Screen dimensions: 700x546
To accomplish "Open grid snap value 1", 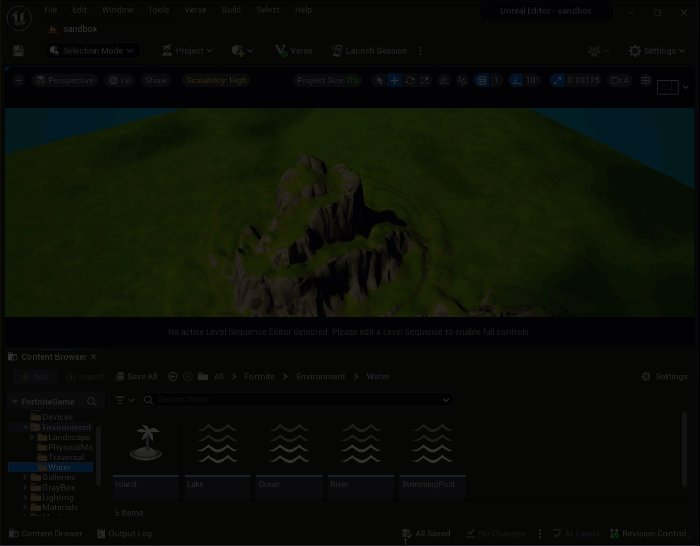I will pyautogui.click(x=496, y=80).
